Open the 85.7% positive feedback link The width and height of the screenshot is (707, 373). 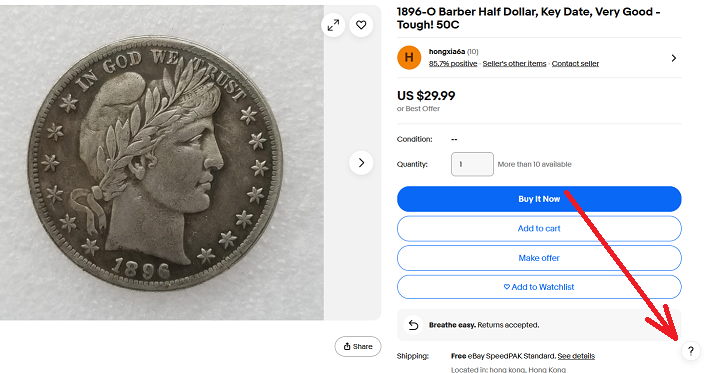tap(453, 64)
